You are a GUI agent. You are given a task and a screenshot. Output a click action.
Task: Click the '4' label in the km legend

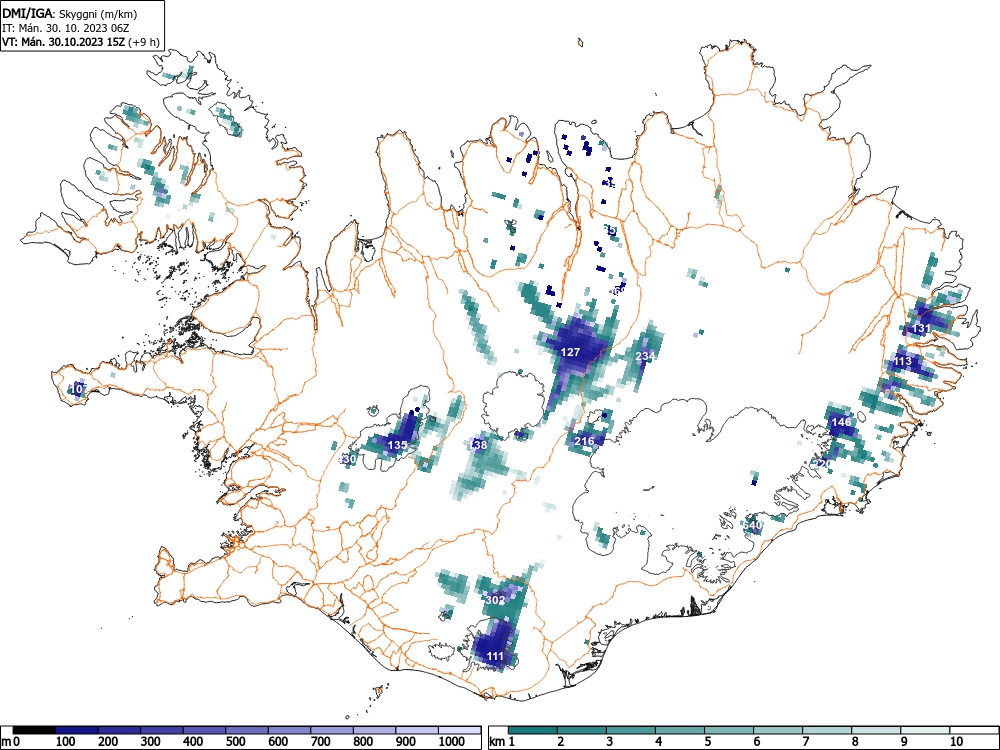point(658,742)
